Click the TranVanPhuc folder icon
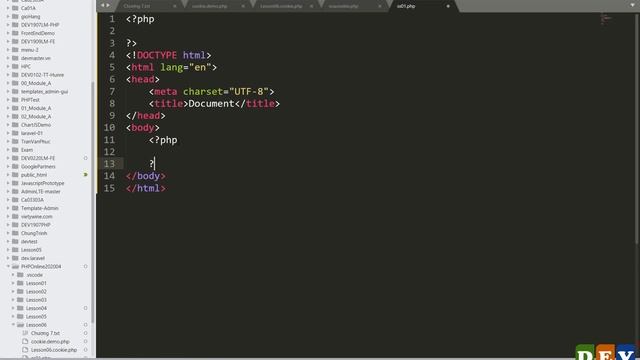This screenshot has height=360, width=640. 15,142
